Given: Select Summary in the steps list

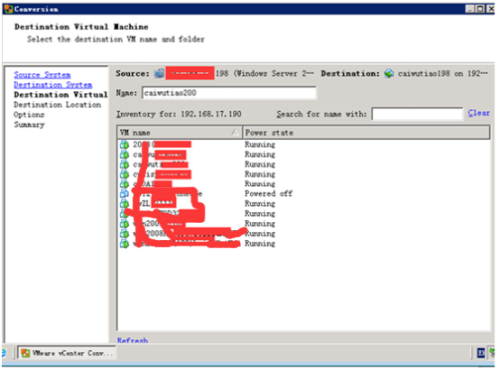Looking at the screenshot, I should 29,125.
